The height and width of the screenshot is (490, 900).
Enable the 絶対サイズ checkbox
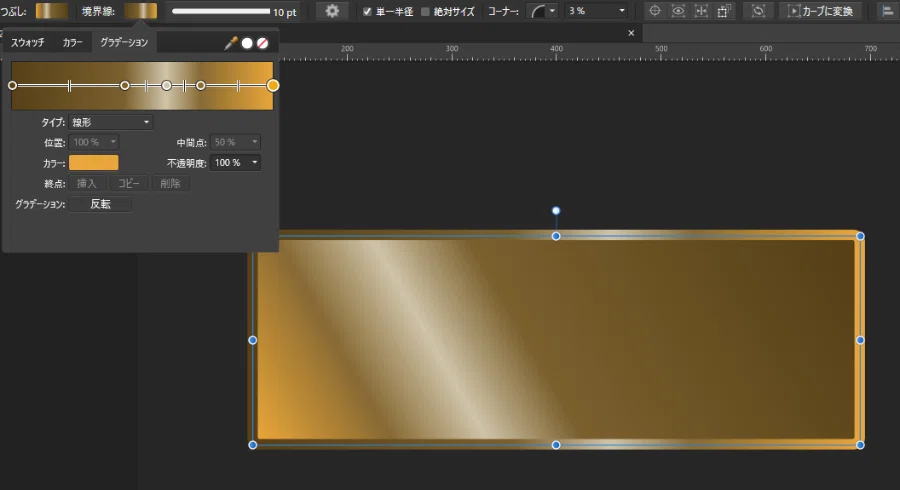[425, 11]
